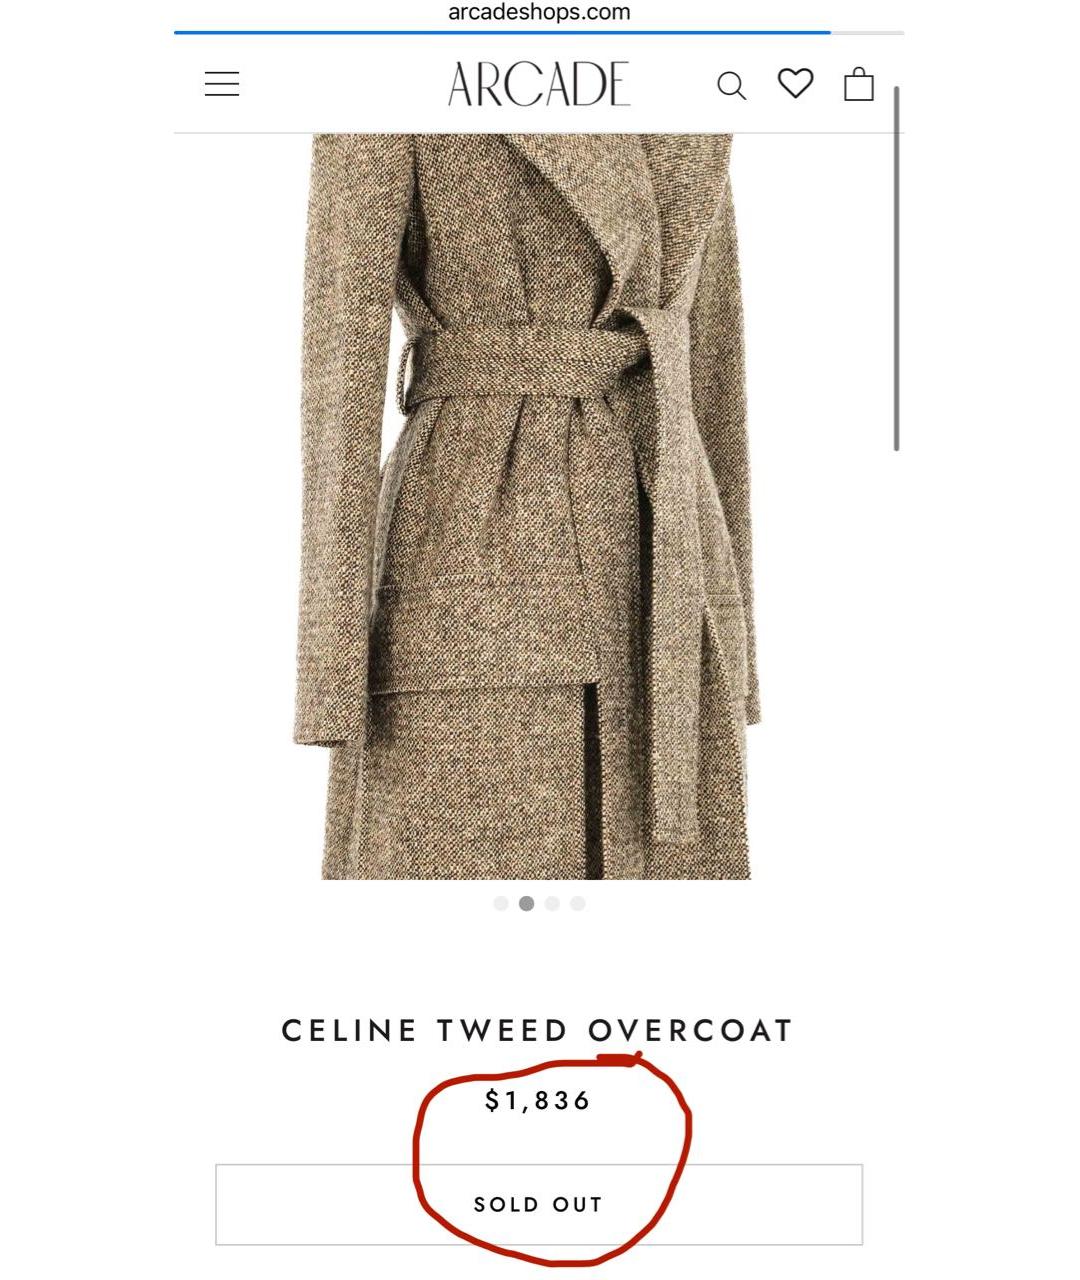Viewport: 1080px width, 1280px height.
Task: Open the search magnifier icon
Action: [x=731, y=86]
